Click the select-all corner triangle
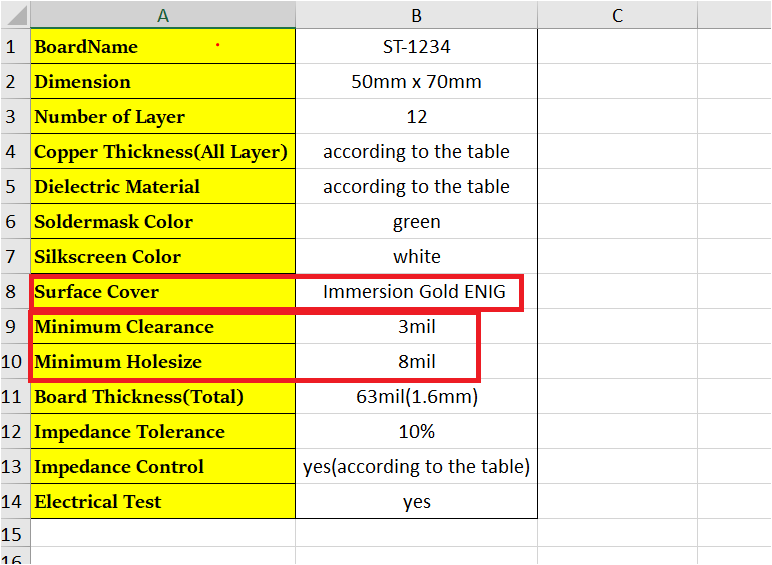The image size is (772, 565). [15, 15]
